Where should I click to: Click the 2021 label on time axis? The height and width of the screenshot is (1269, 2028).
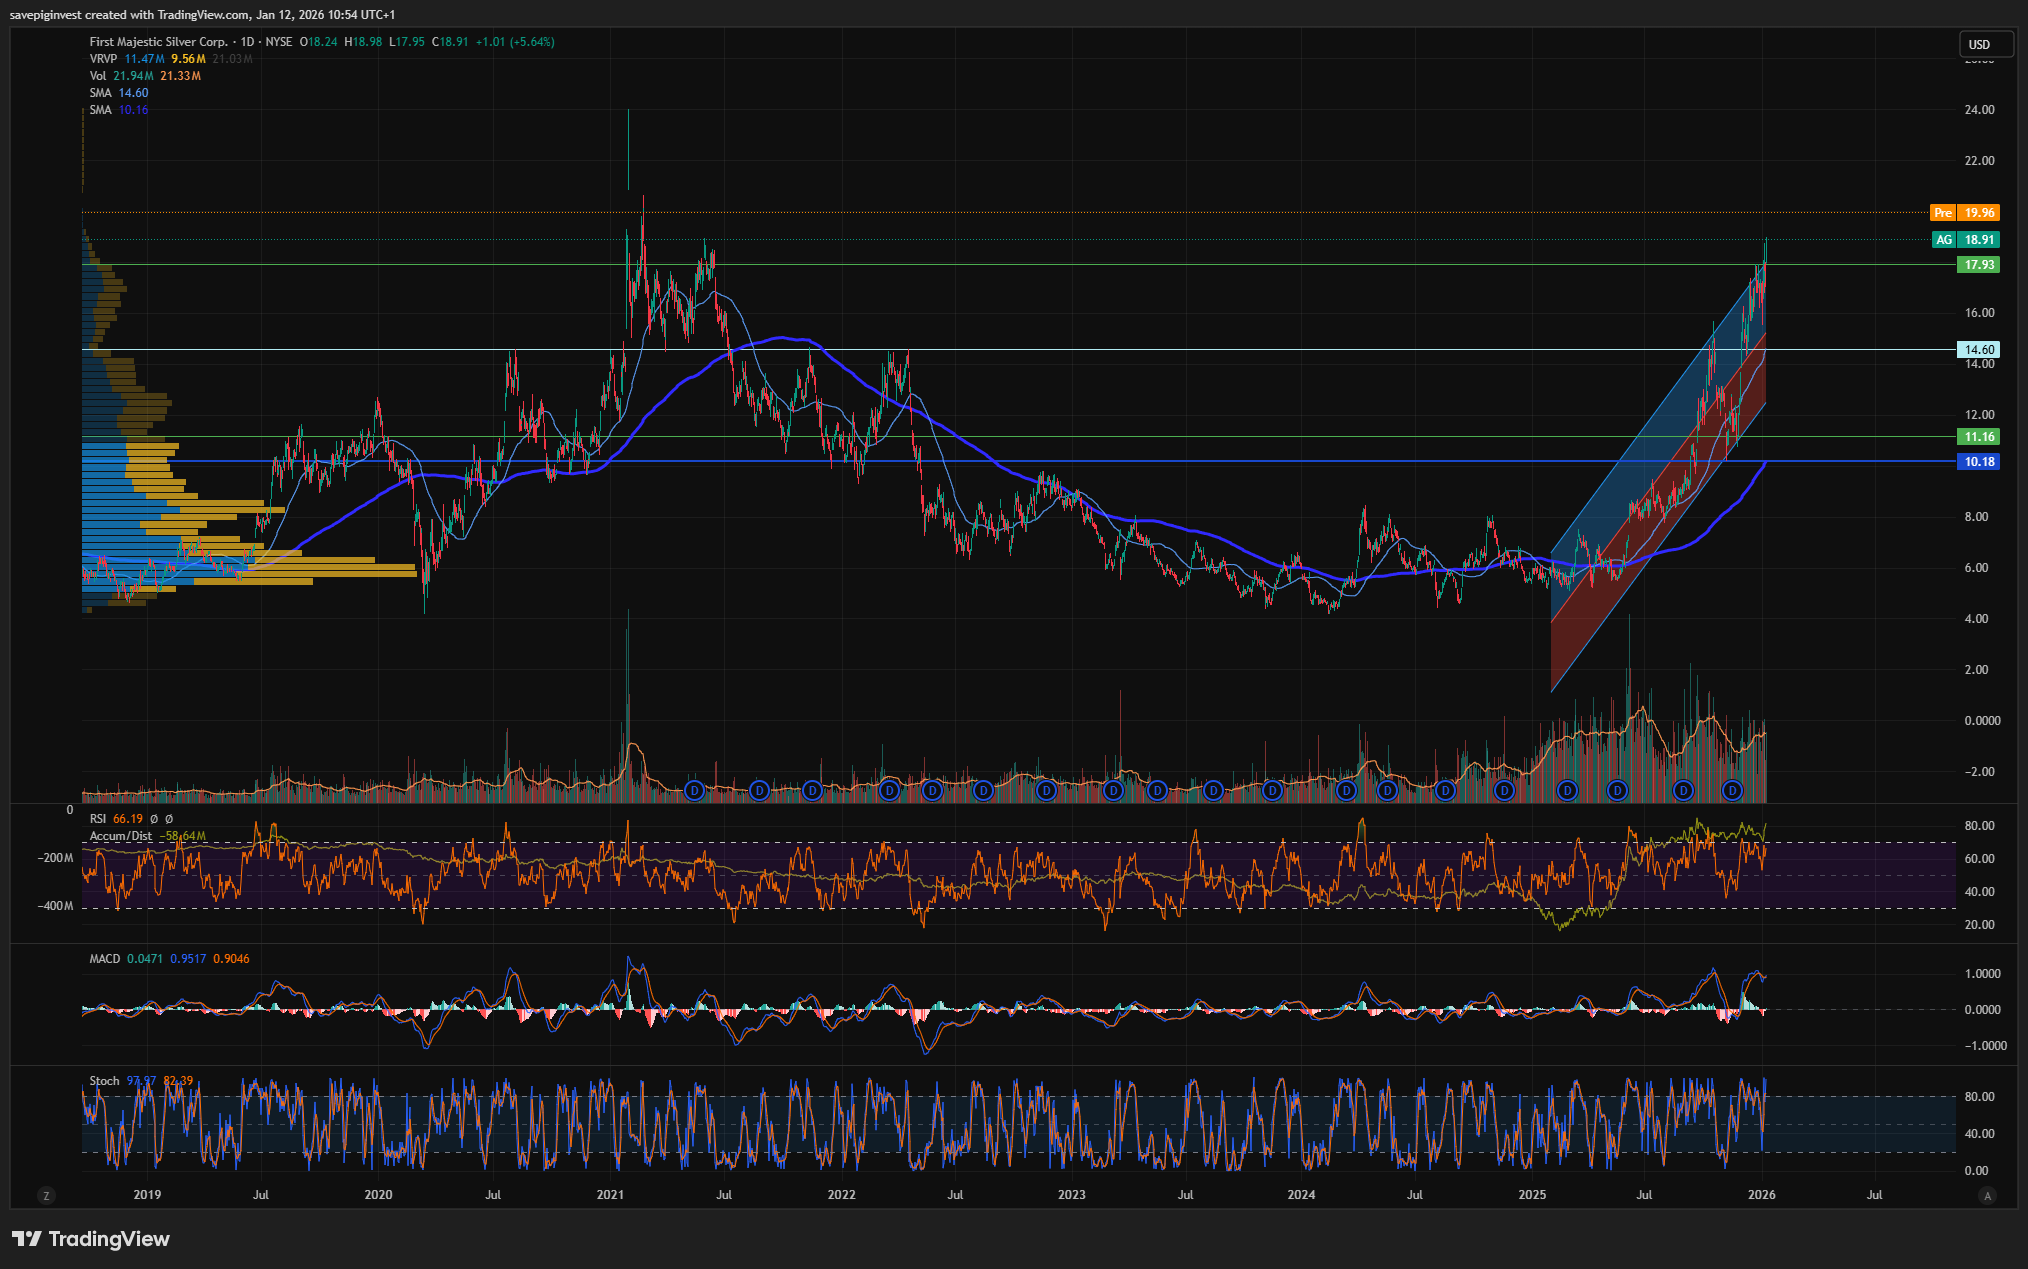click(610, 1195)
